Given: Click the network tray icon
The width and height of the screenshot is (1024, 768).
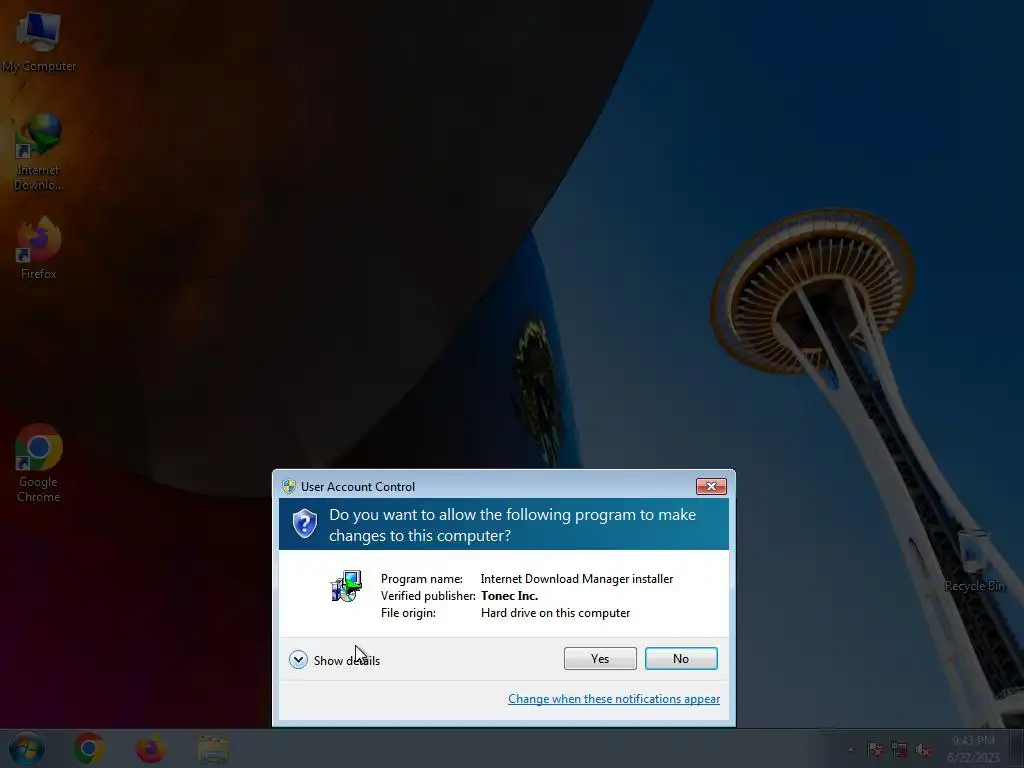Looking at the screenshot, I should 899,749.
